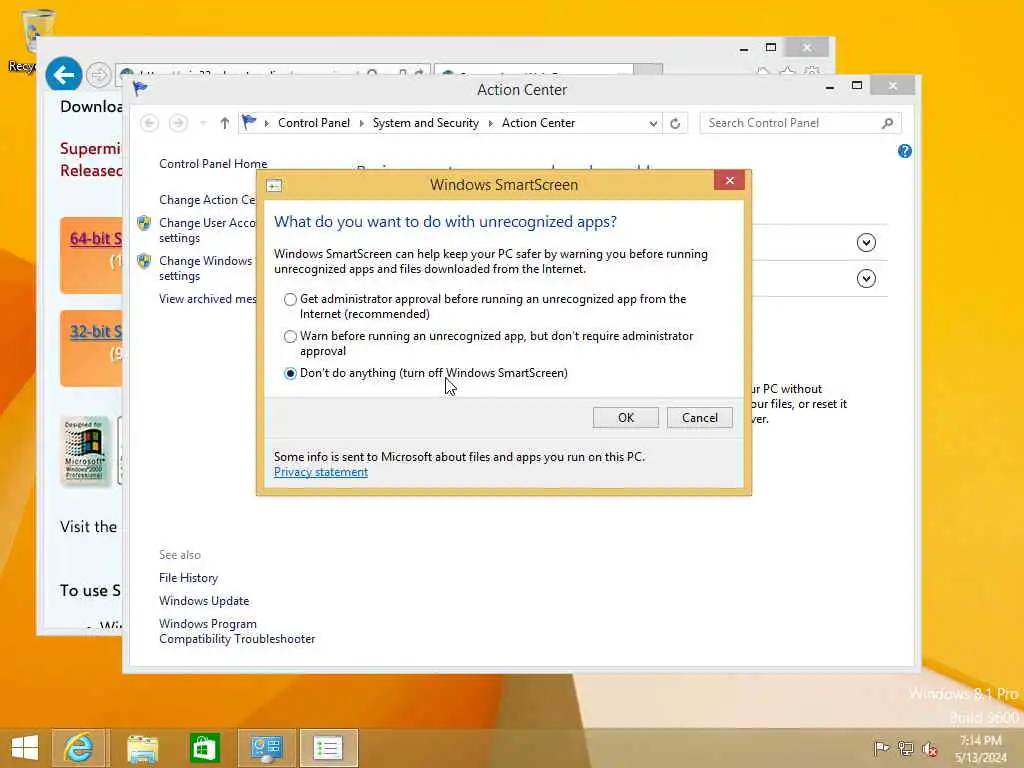
Task: Expand chevron after System and Security breadcrumb
Action: [x=490, y=123]
